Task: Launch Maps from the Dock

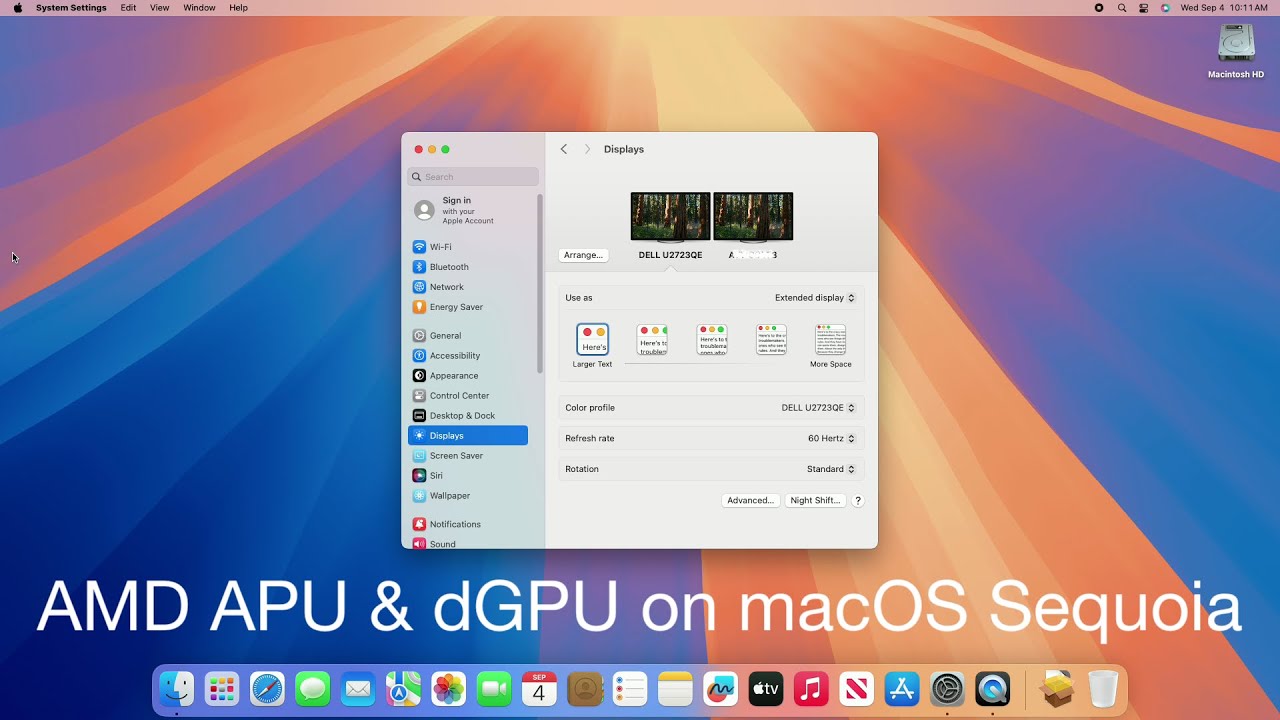Action: click(x=403, y=689)
